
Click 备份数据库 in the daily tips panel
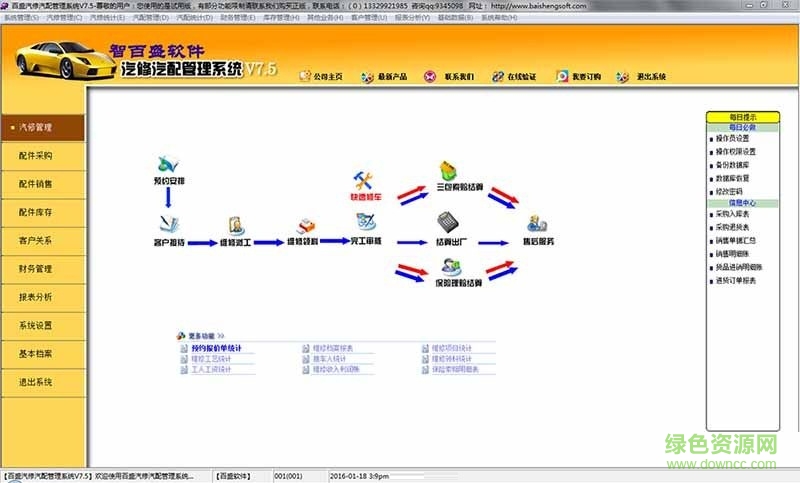(x=735, y=165)
